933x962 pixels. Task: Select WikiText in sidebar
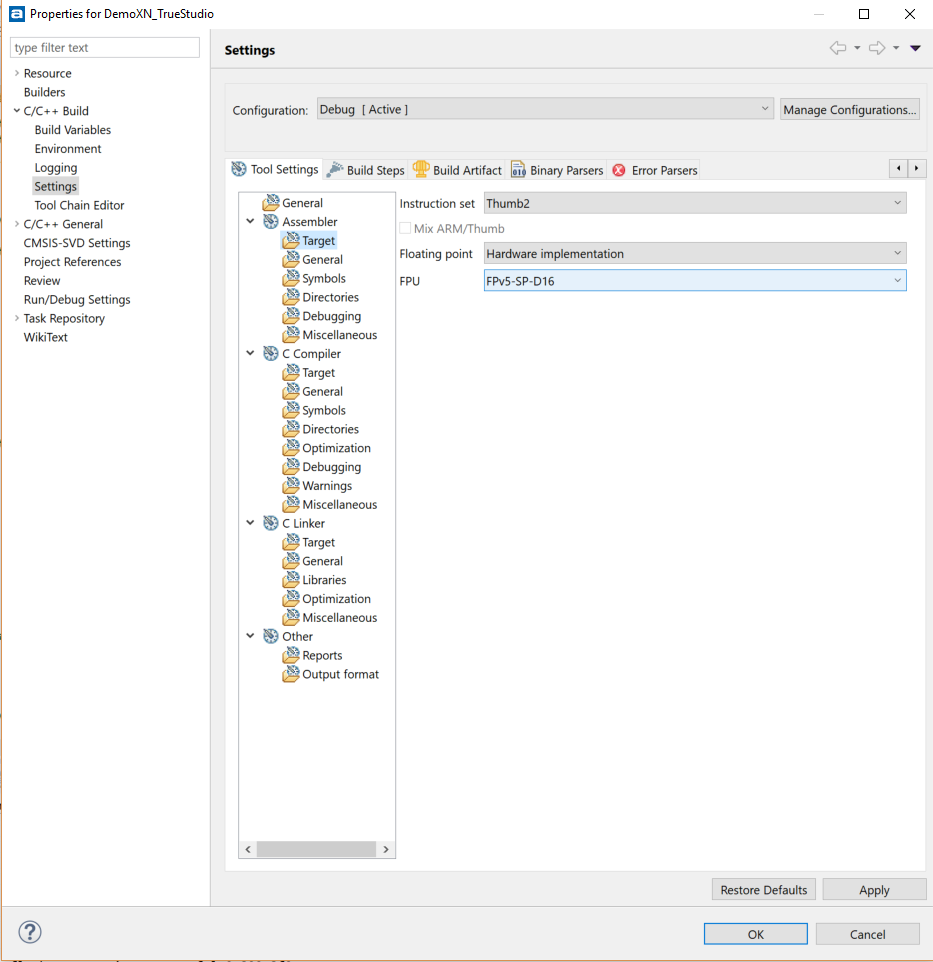(45, 337)
